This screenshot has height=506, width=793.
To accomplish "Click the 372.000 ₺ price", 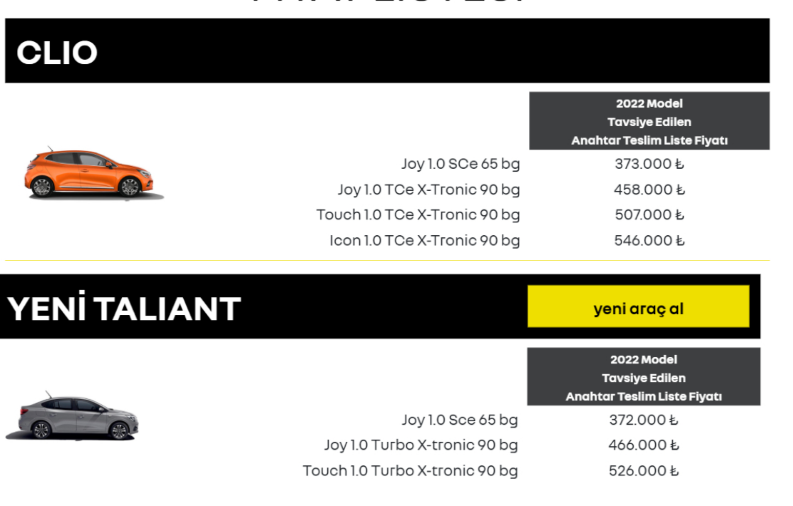I will (643, 420).
